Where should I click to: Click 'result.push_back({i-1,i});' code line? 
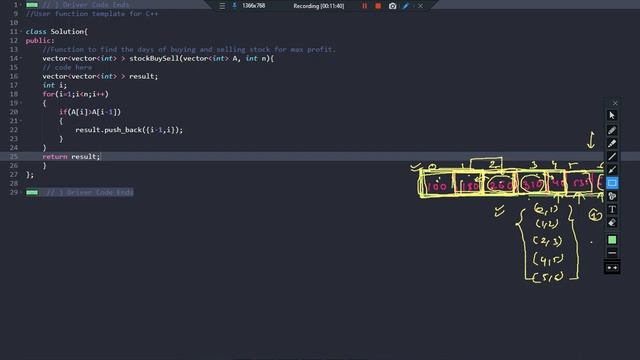click(x=129, y=130)
